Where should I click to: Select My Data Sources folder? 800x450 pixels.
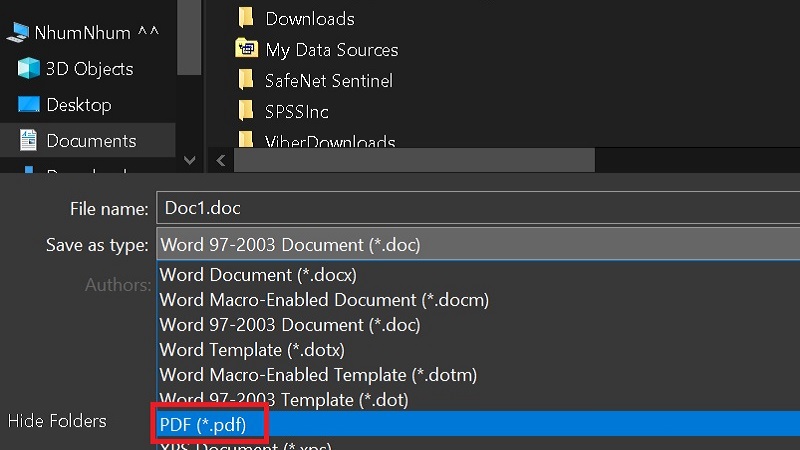pyautogui.click(x=317, y=50)
